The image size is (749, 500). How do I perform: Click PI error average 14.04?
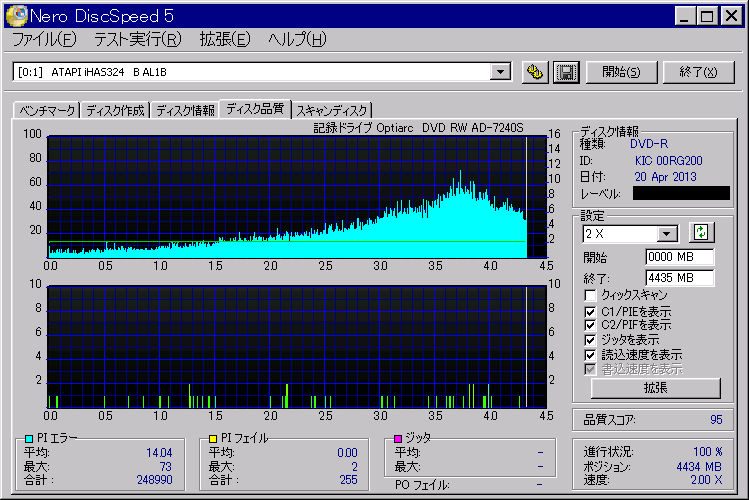[159, 452]
